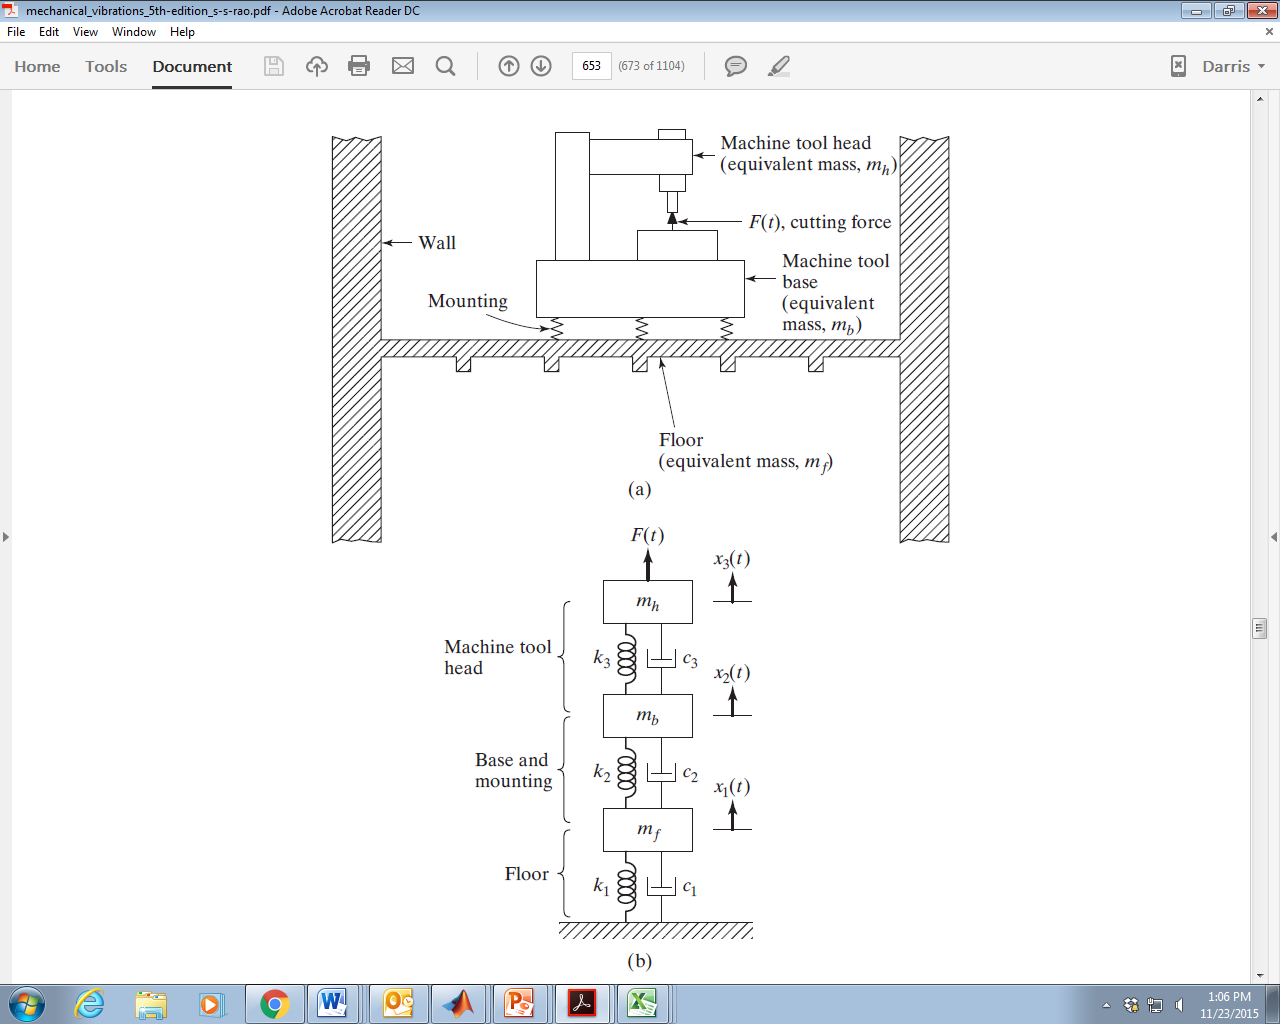
Task: Open the Find search tool
Action: (445, 66)
